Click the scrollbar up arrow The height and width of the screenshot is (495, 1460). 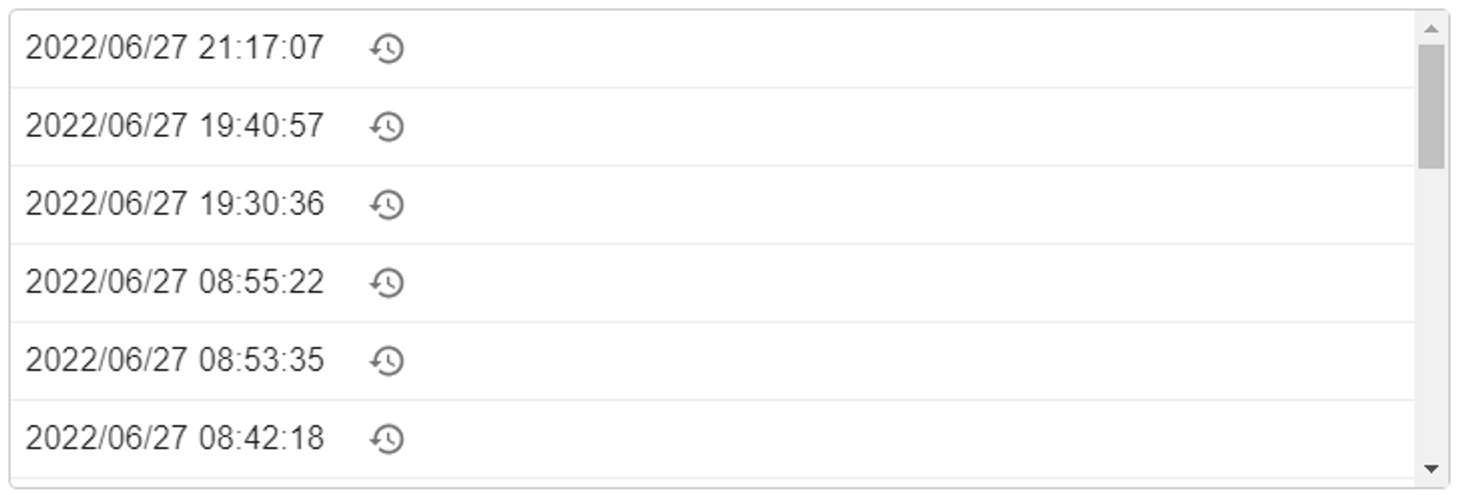click(1431, 27)
